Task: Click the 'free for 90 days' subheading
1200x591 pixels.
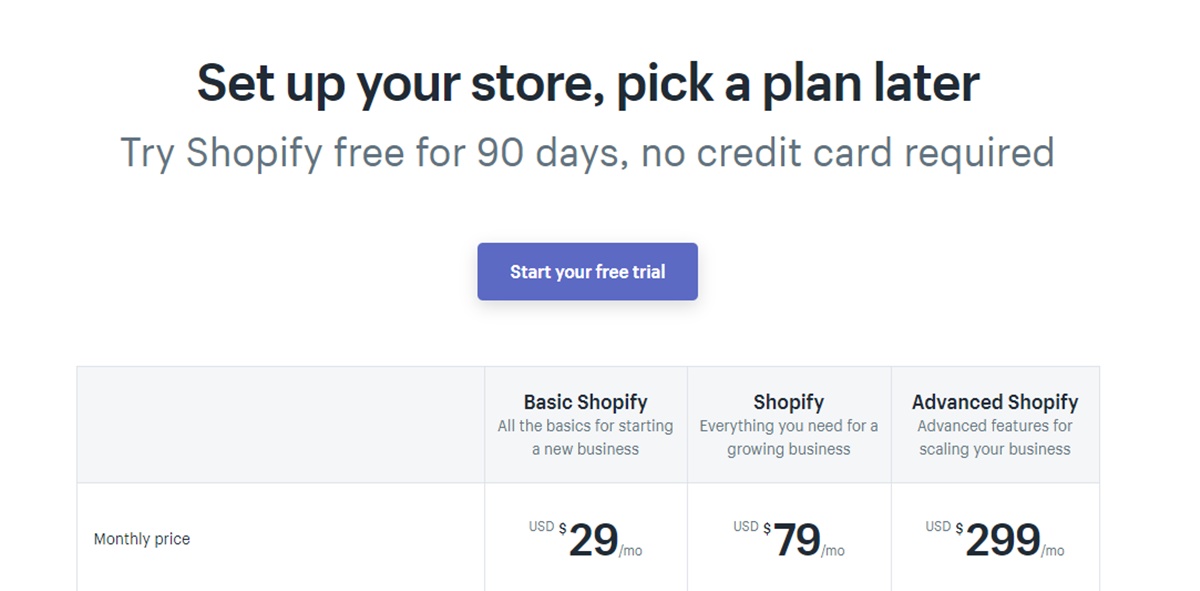Action: click(x=587, y=153)
